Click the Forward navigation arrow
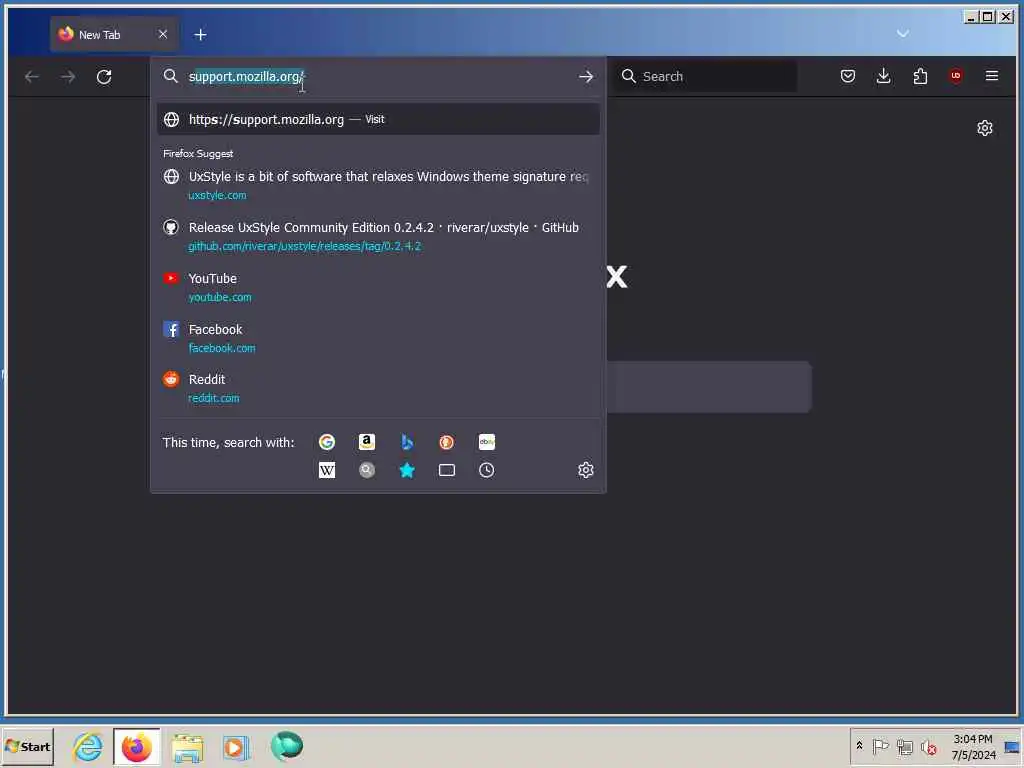The height and width of the screenshot is (768, 1024). [68, 77]
